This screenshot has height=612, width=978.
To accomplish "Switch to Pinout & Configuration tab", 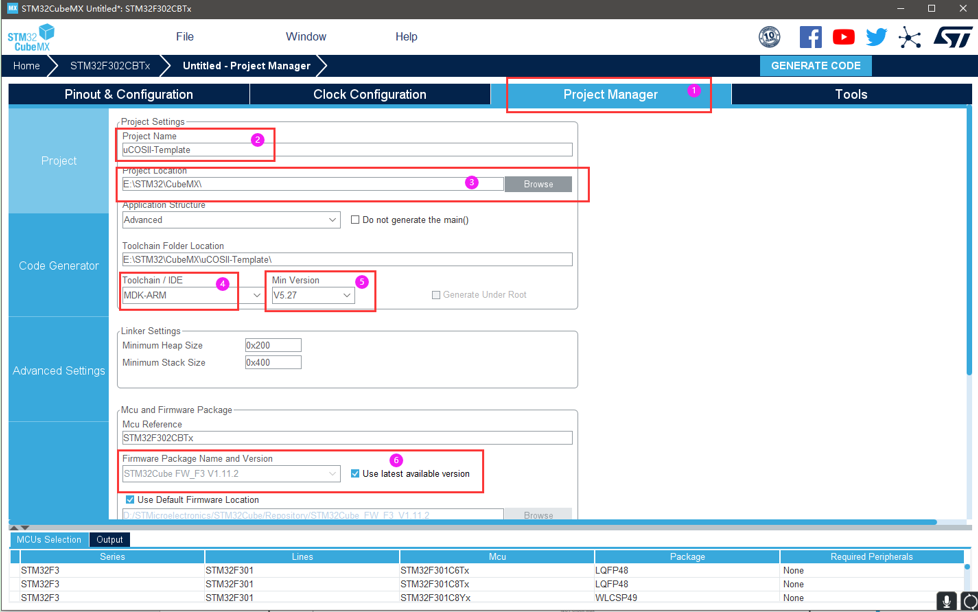I will 128,94.
